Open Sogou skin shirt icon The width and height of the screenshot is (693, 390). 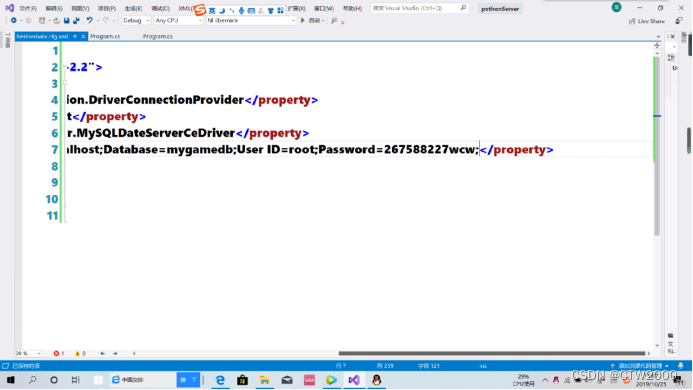[270, 10]
